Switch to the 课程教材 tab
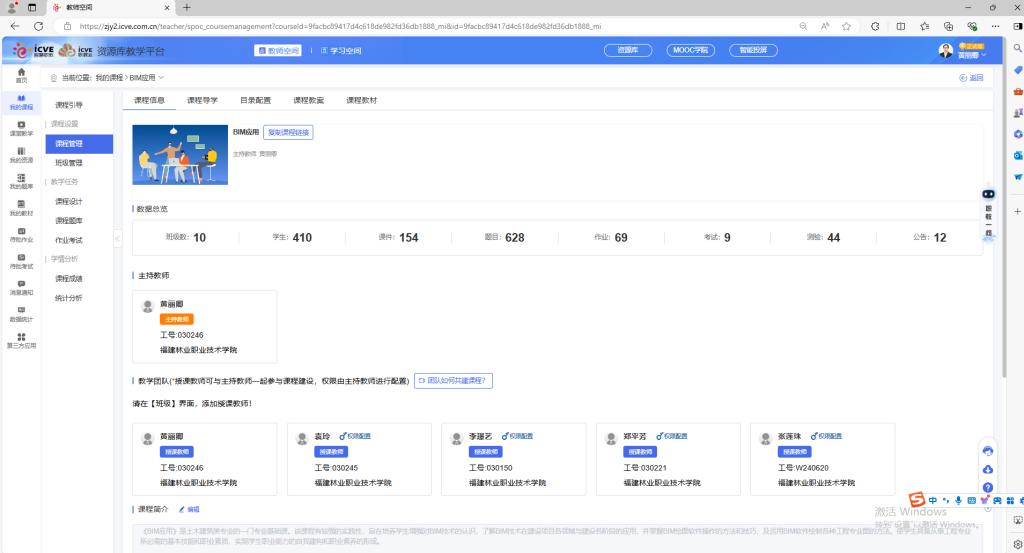 tap(361, 100)
